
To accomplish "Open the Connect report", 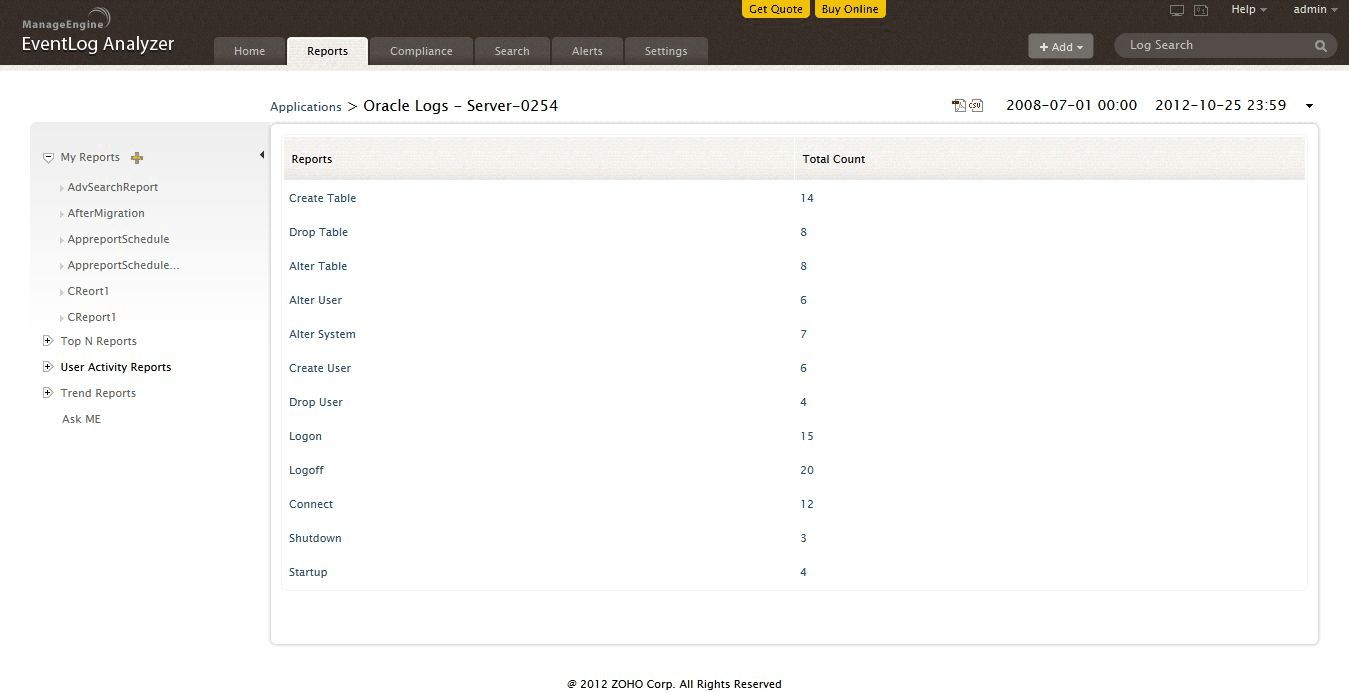I will pyautogui.click(x=311, y=504).
